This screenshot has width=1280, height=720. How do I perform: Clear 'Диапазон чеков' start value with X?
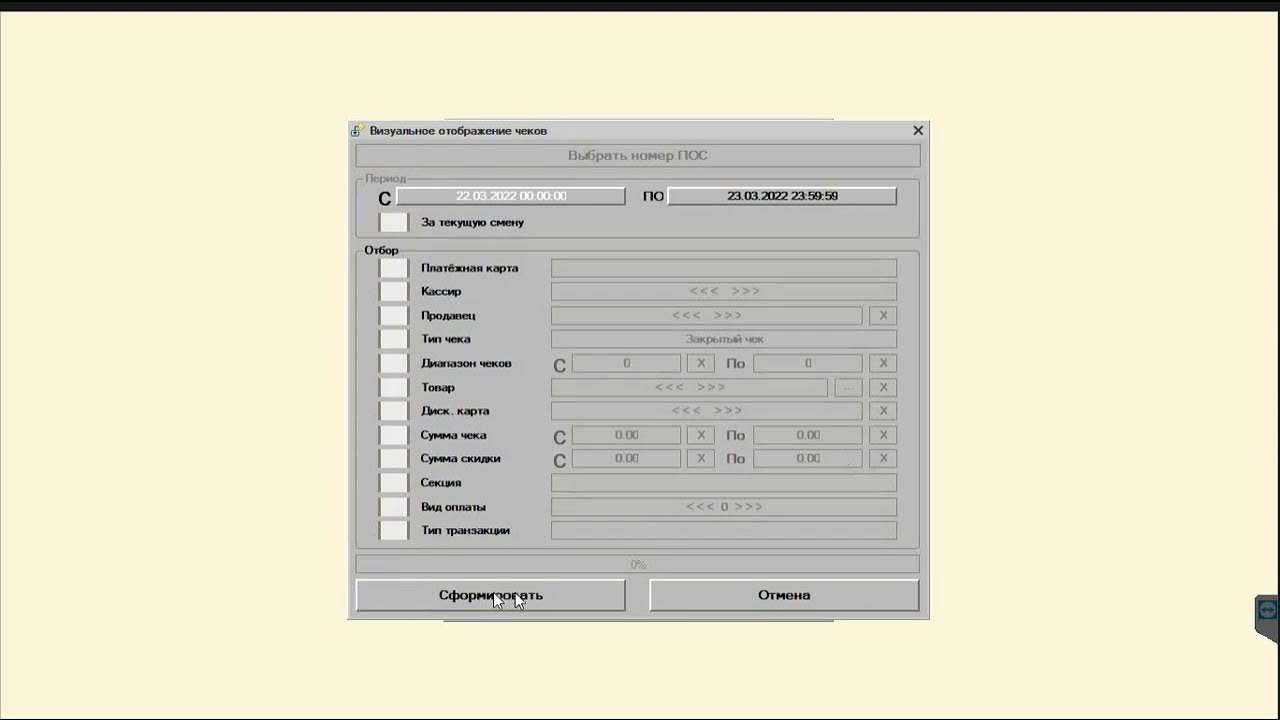[x=701, y=363]
